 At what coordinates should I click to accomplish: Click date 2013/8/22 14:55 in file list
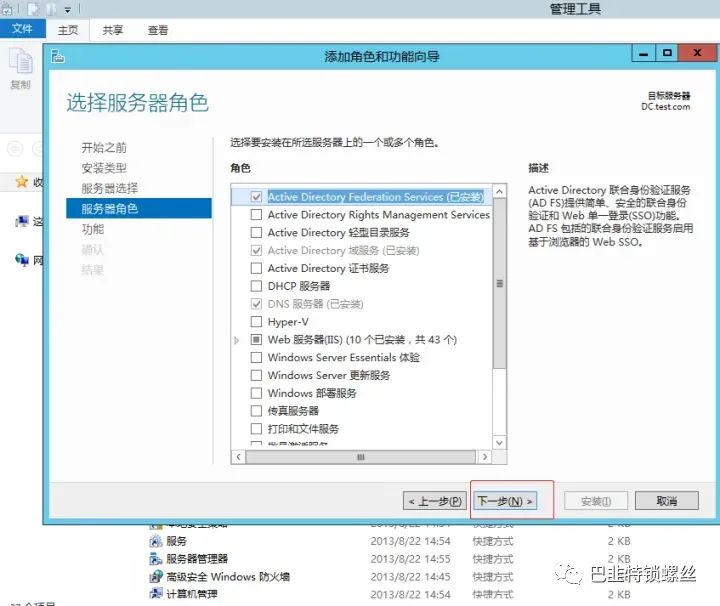pos(411,559)
